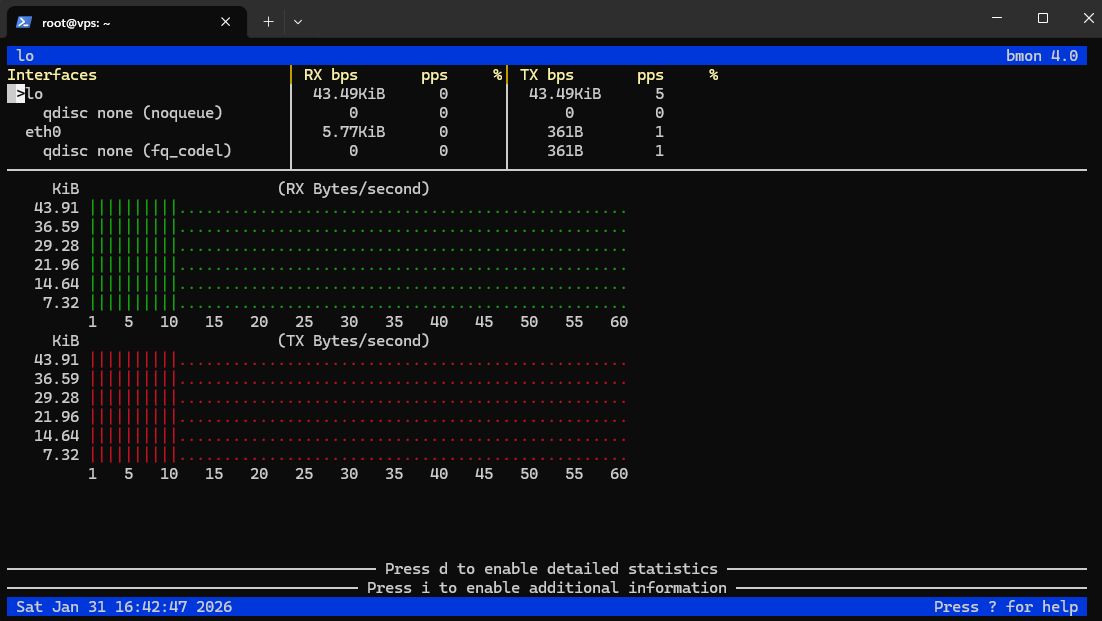The height and width of the screenshot is (621, 1102).
Task: Click the PowerShell icon in the tab
Action: coord(24,21)
